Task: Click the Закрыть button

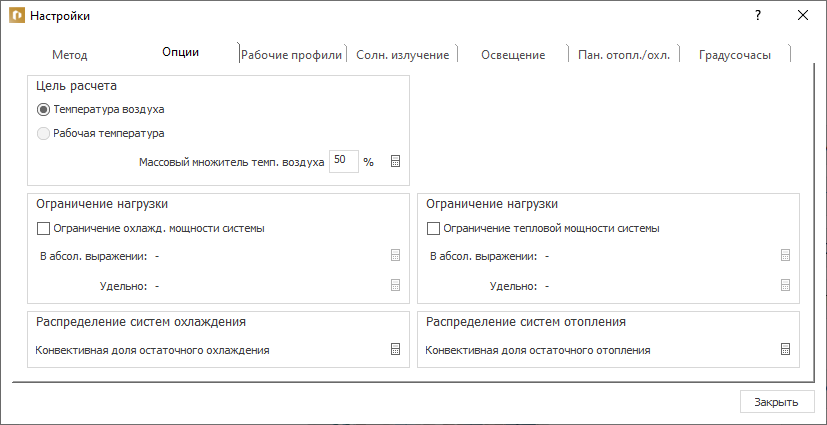Action: (777, 402)
